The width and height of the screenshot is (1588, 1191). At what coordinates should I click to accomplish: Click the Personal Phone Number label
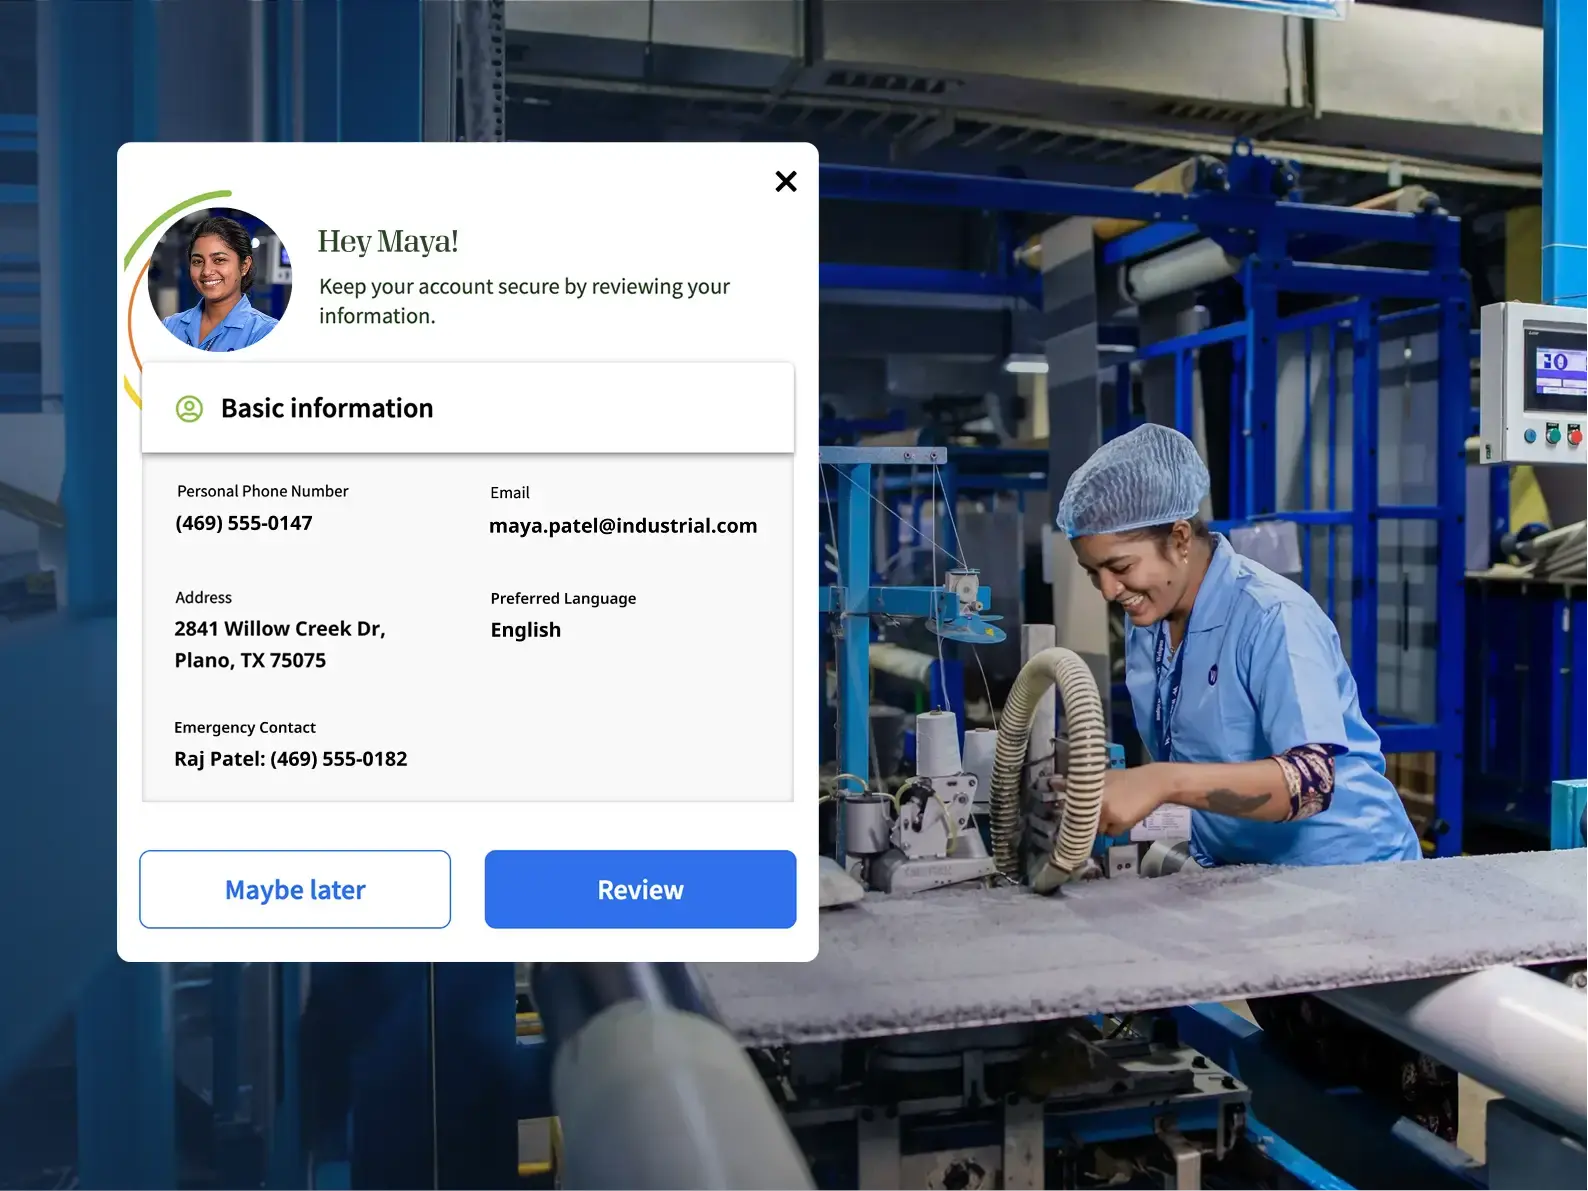(263, 491)
